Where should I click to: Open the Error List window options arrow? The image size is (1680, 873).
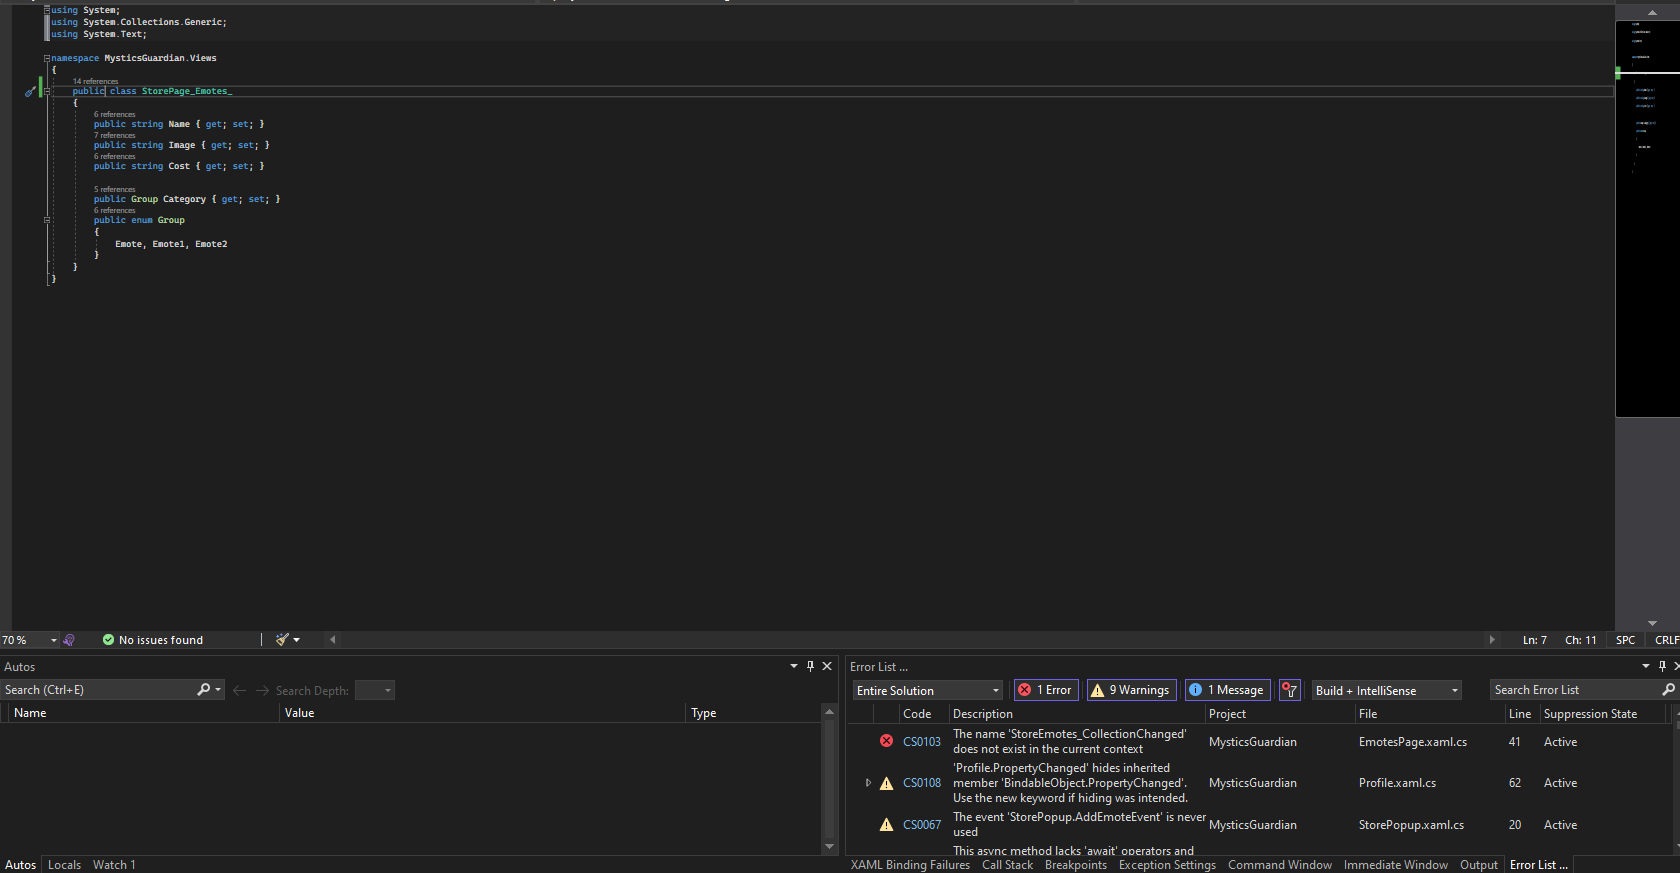[1646, 666]
